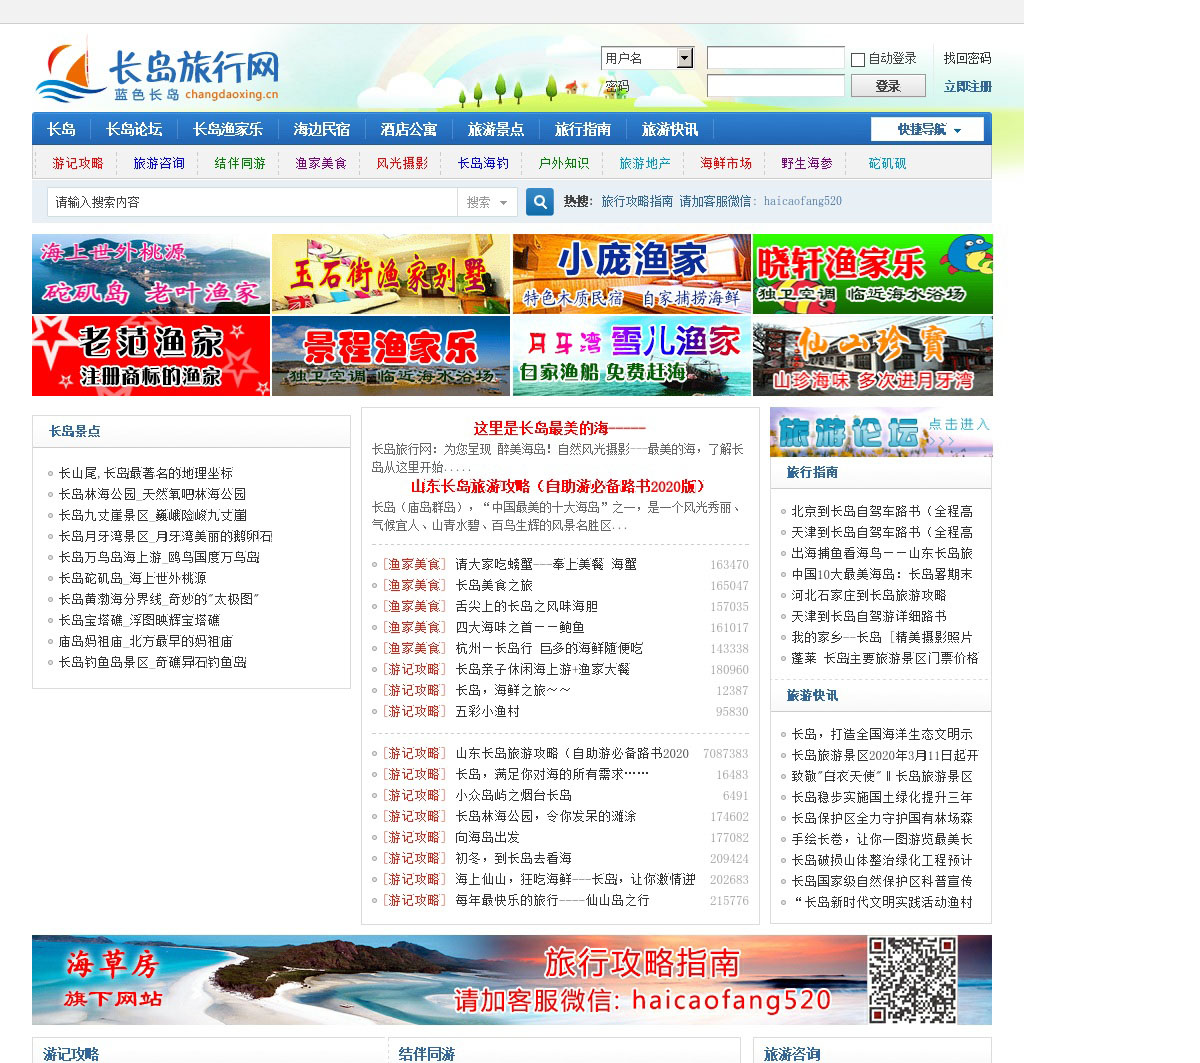
Task: Expand the 搜索 scope dropdown
Action: [x=488, y=202]
